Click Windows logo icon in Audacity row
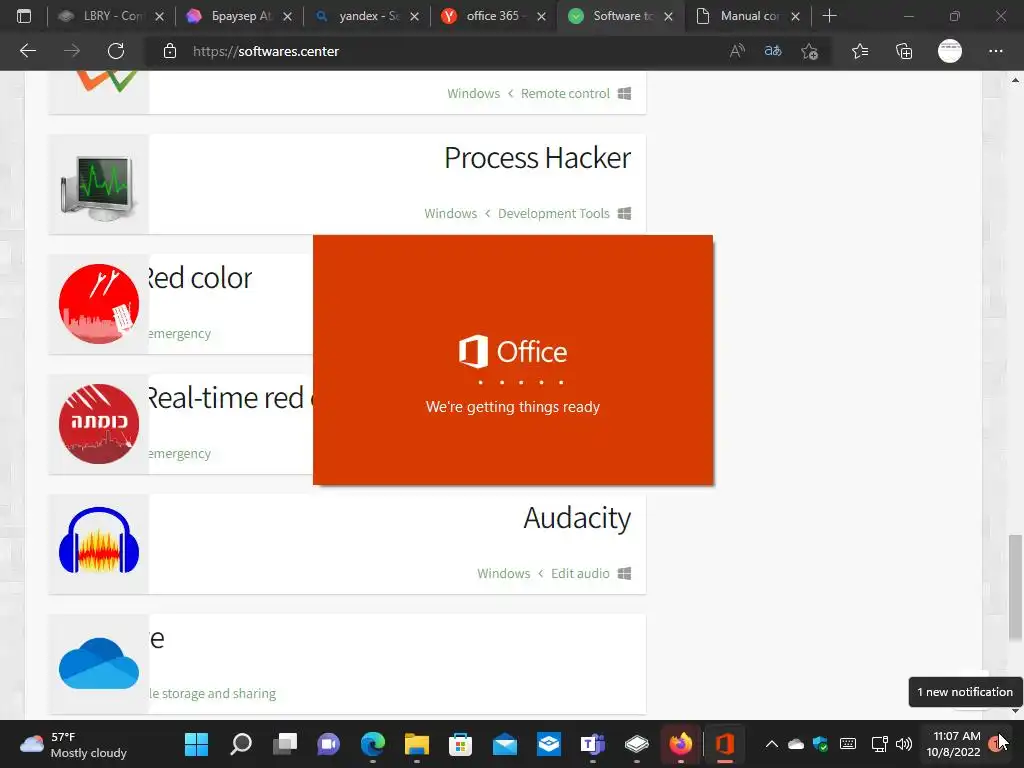The width and height of the screenshot is (1024, 768). pyautogui.click(x=624, y=573)
